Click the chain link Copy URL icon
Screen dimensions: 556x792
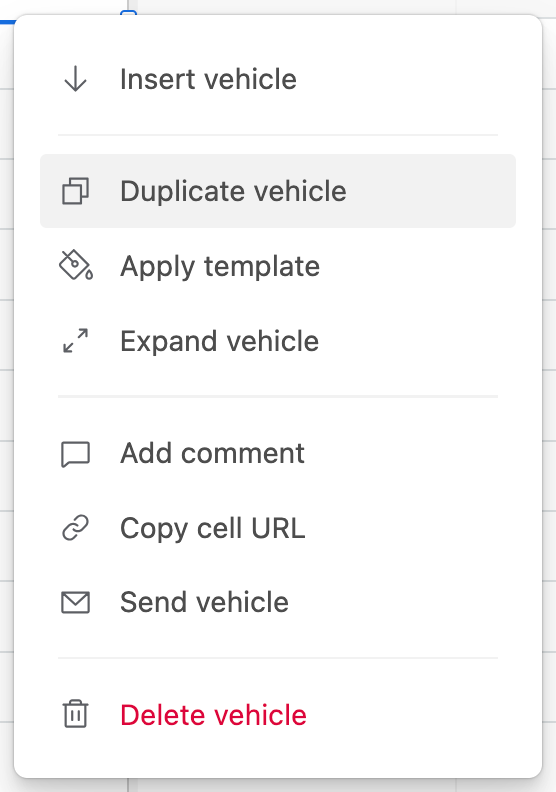pyautogui.click(x=75, y=528)
